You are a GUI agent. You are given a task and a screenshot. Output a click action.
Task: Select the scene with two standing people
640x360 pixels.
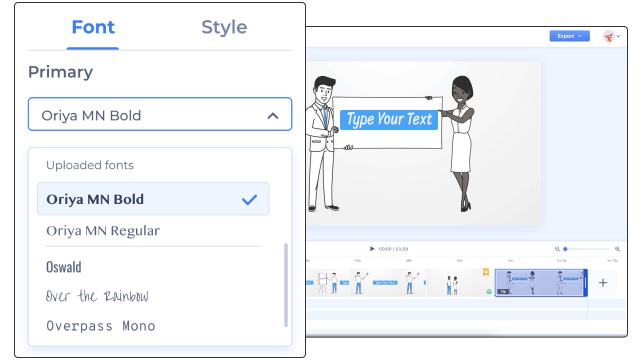[459, 282]
